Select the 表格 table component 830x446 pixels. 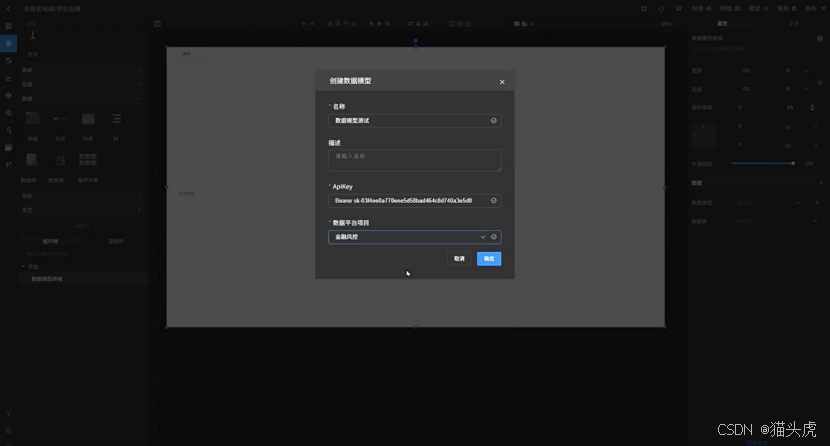pyautogui.click(x=32, y=125)
